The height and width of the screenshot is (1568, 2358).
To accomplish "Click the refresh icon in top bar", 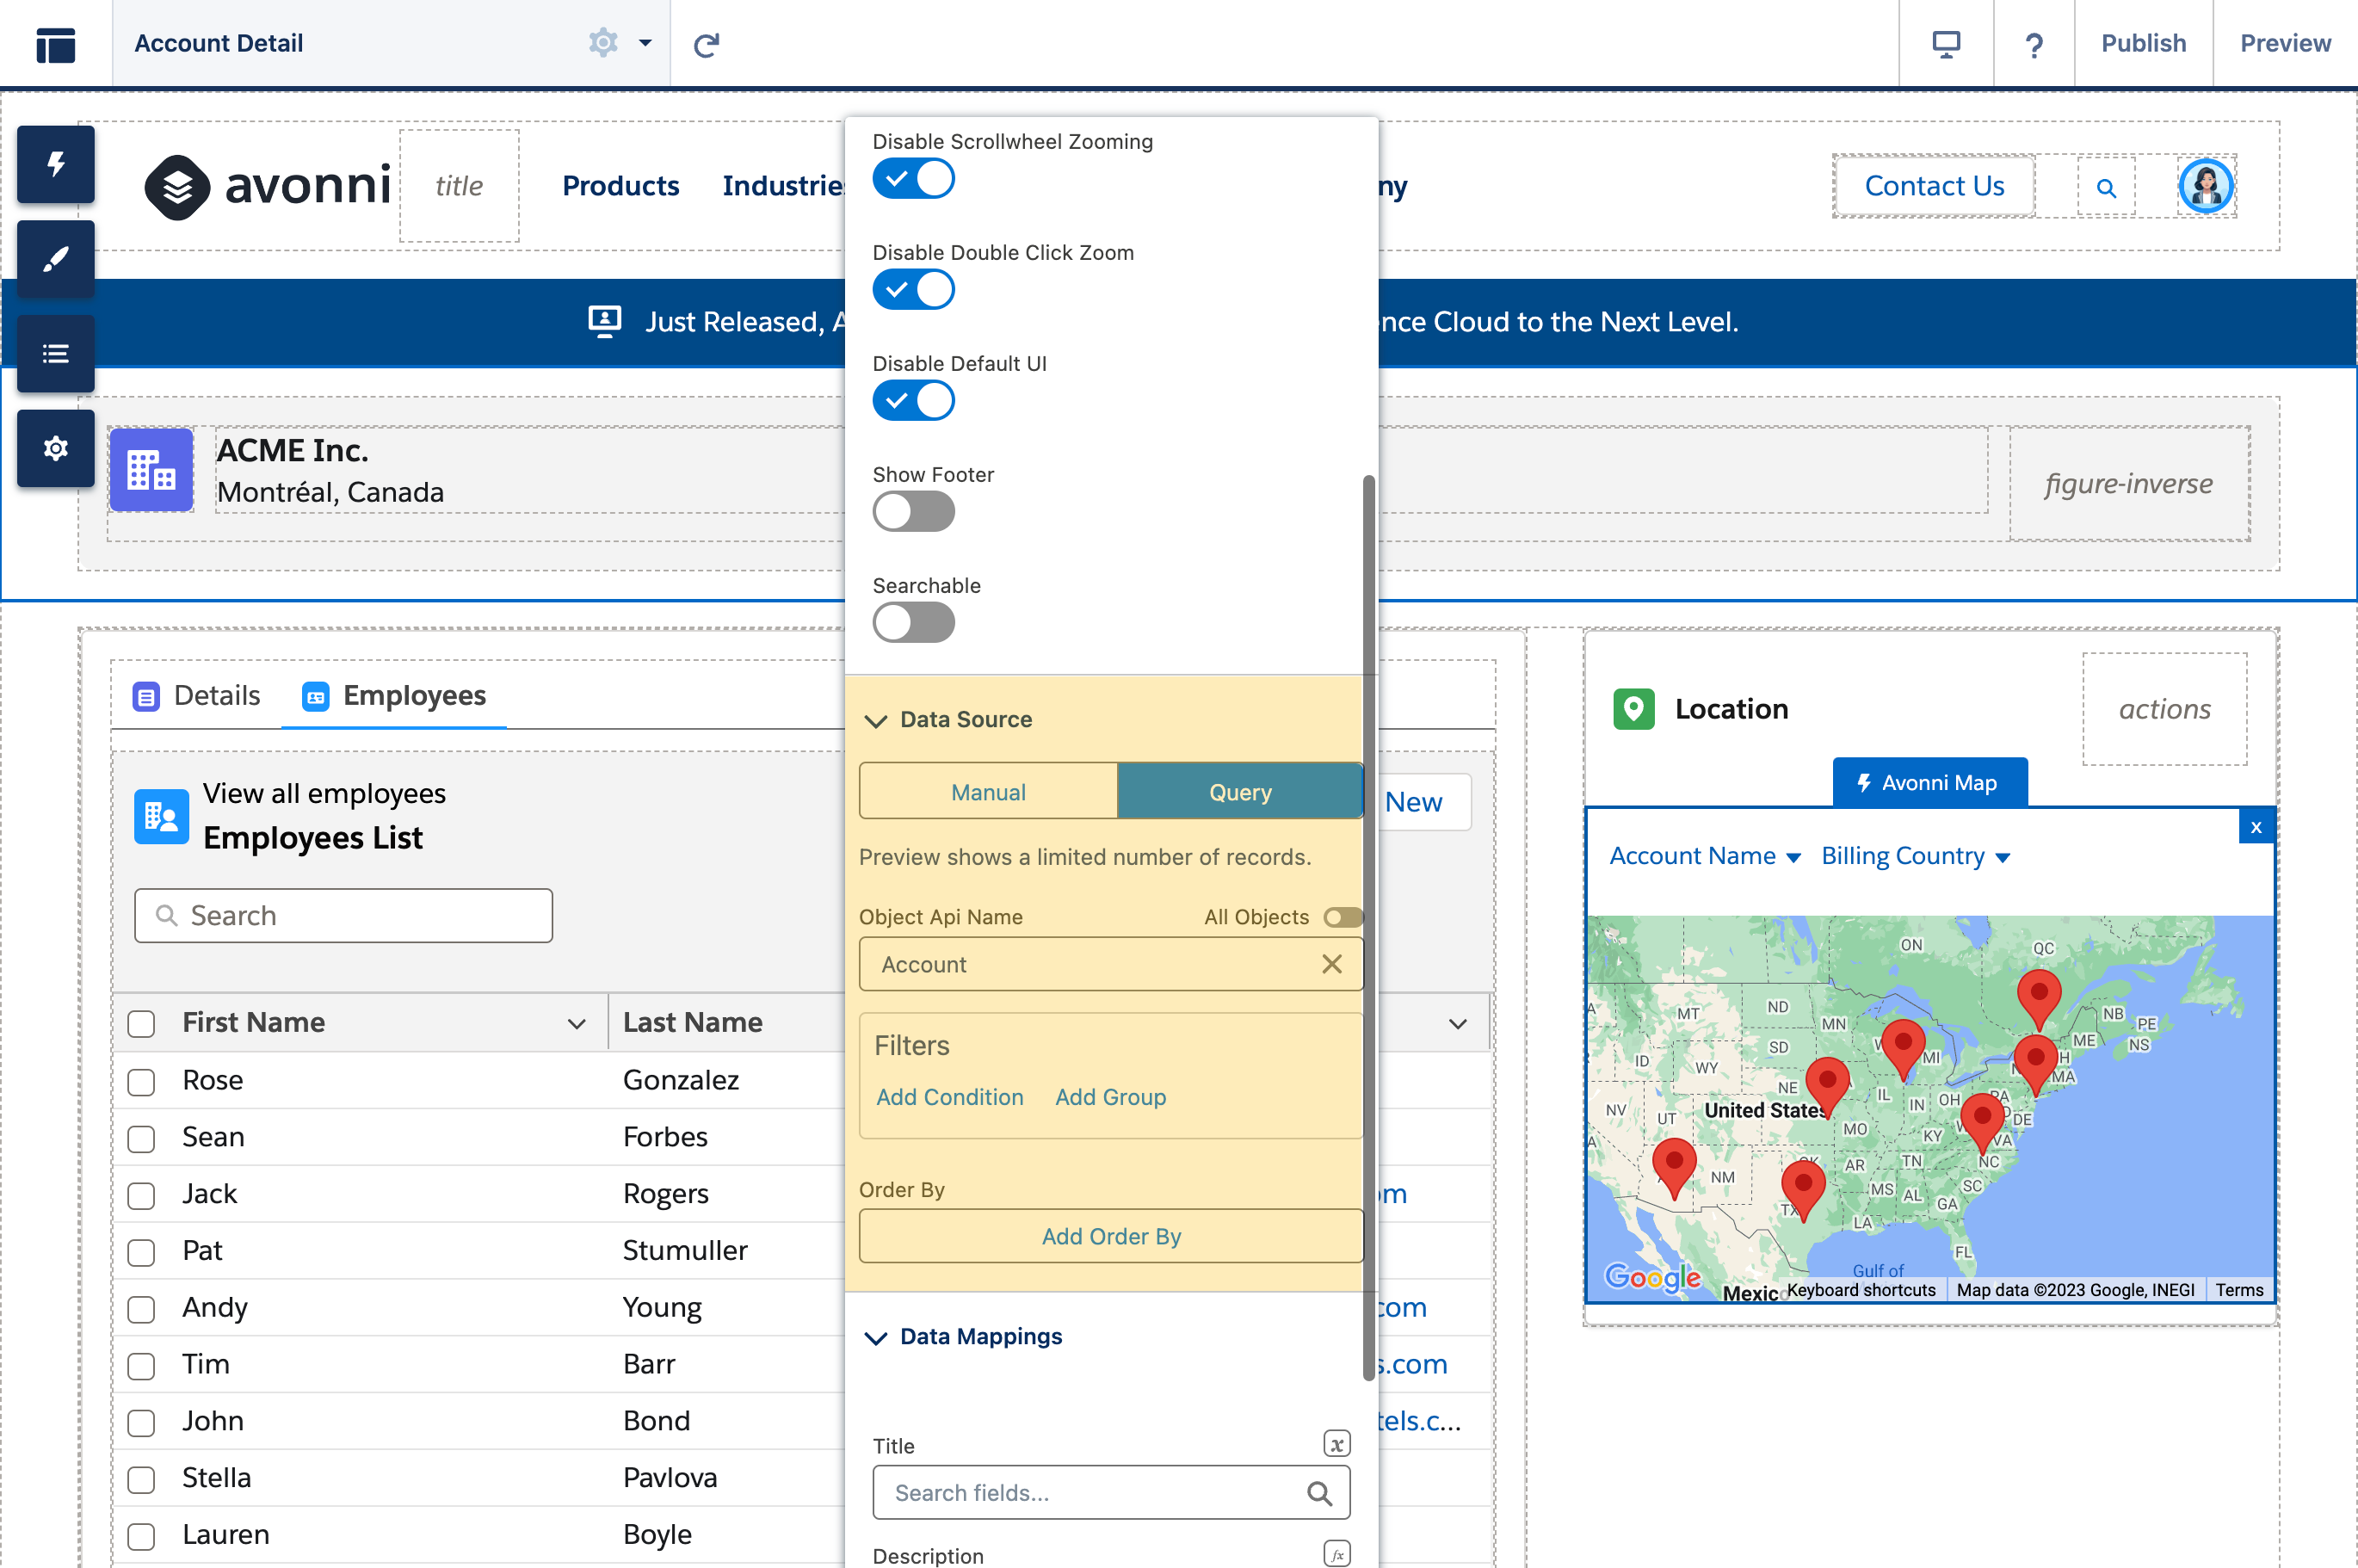I will (706, 44).
